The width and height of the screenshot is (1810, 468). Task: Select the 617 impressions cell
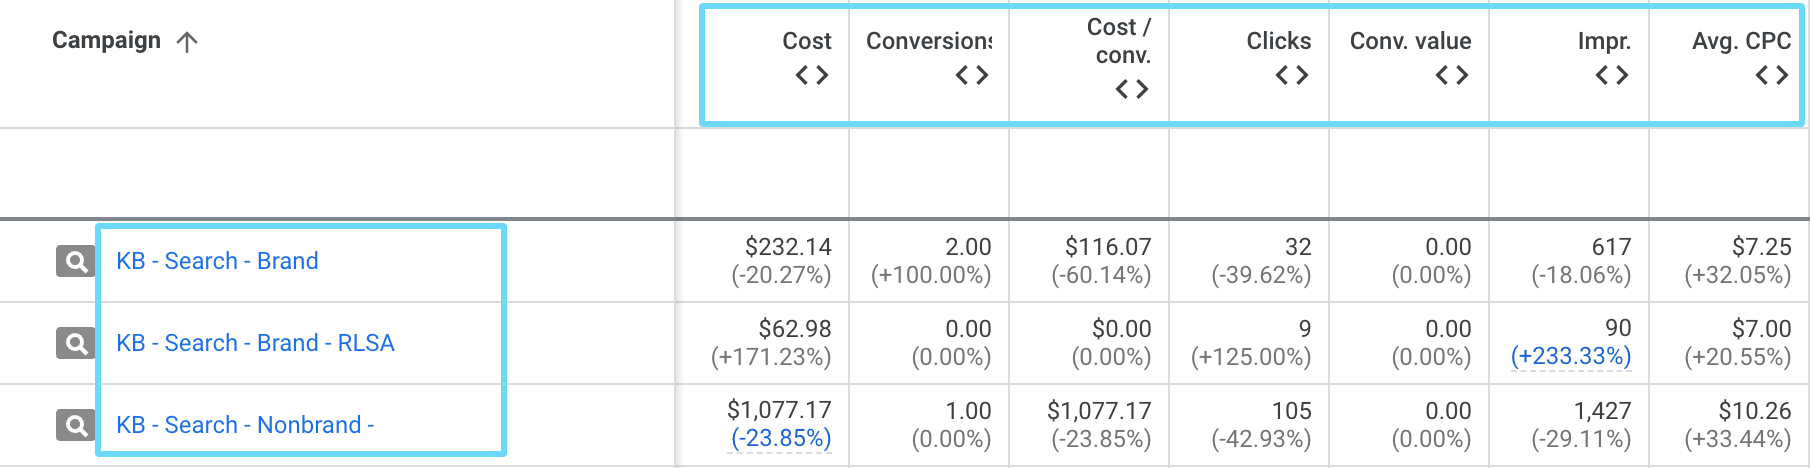[x=1612, y=247]
